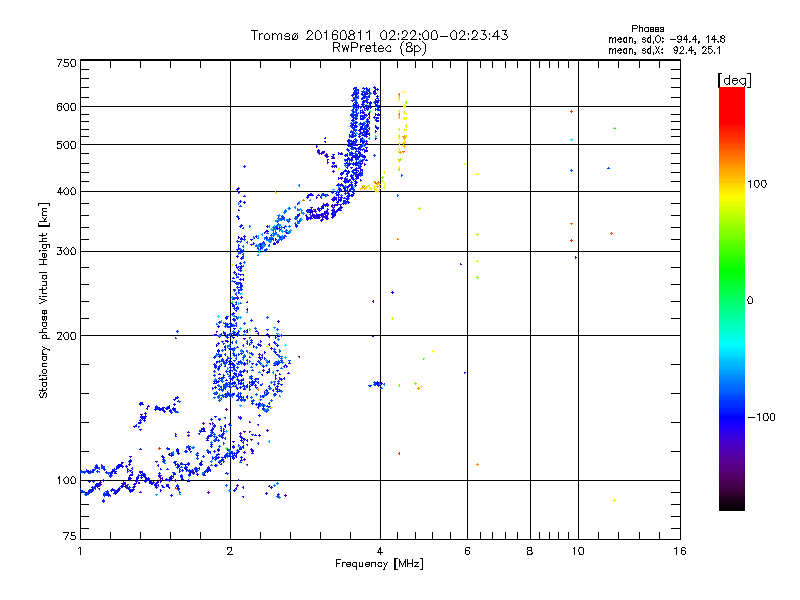Screen dimensions: 800x600
Task: Click the yellow-orange X-mode trace near 4.4 MHz
Action: 402,130
